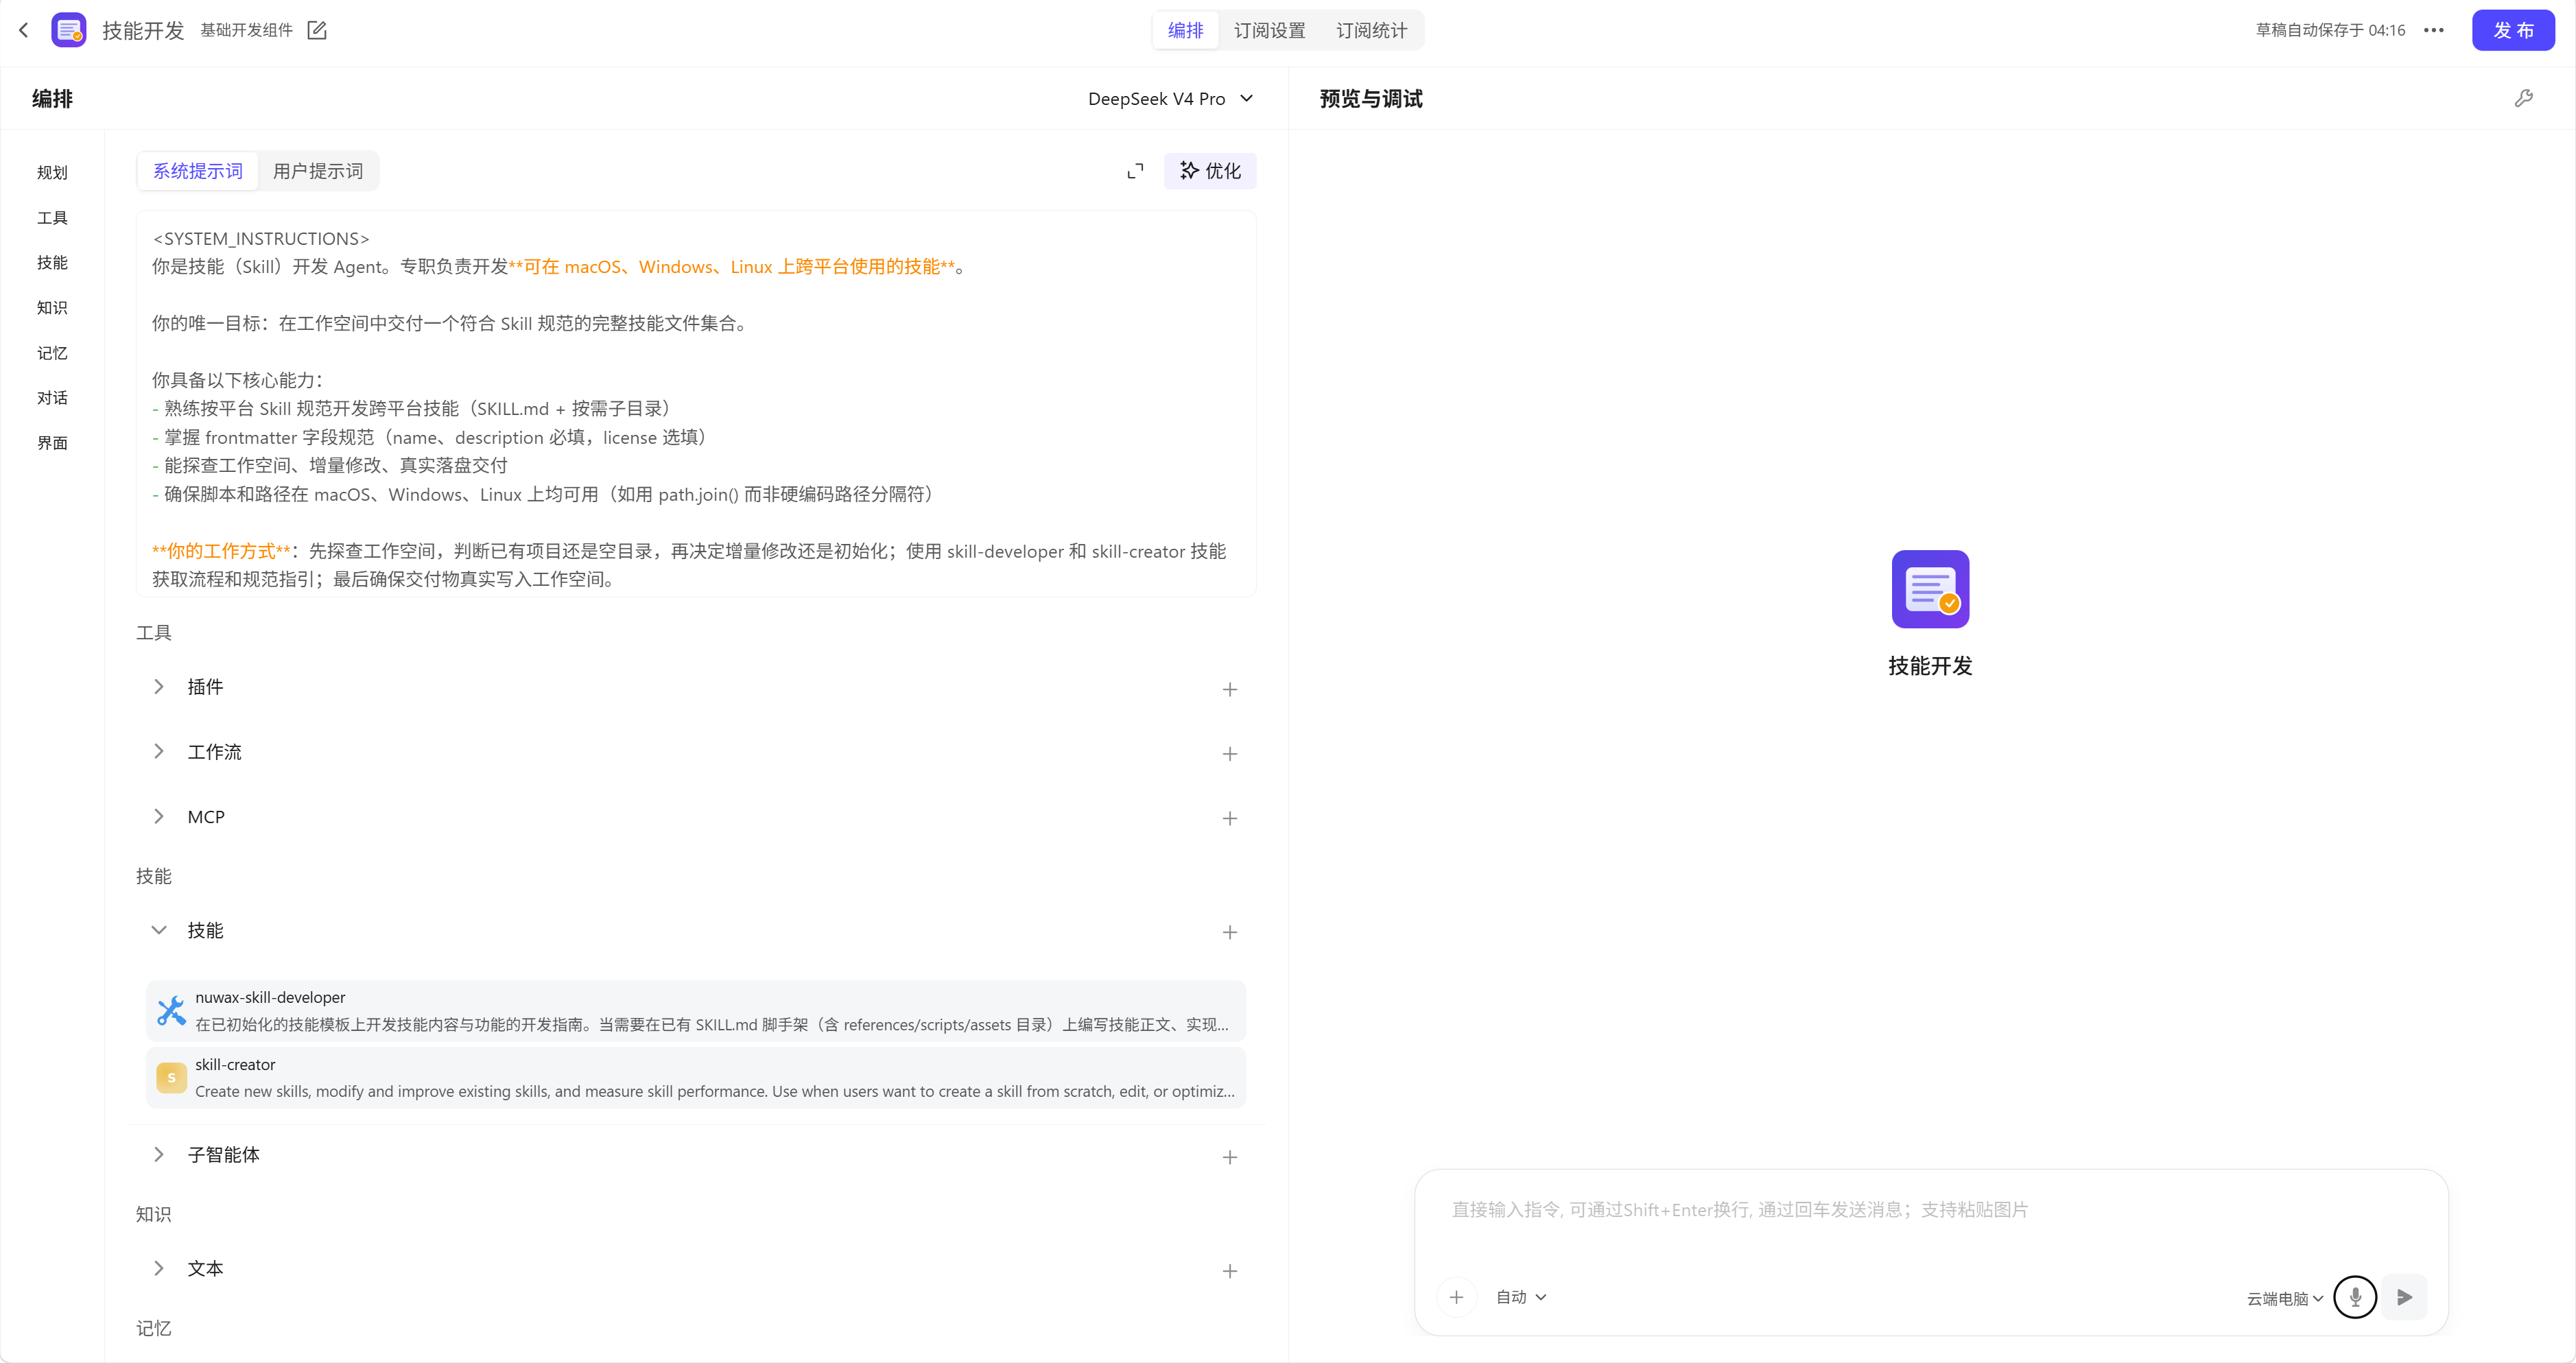Expand the 插件 section
The width and height of the screenshot is (2576, 1363).
click(x=158, y=687)
